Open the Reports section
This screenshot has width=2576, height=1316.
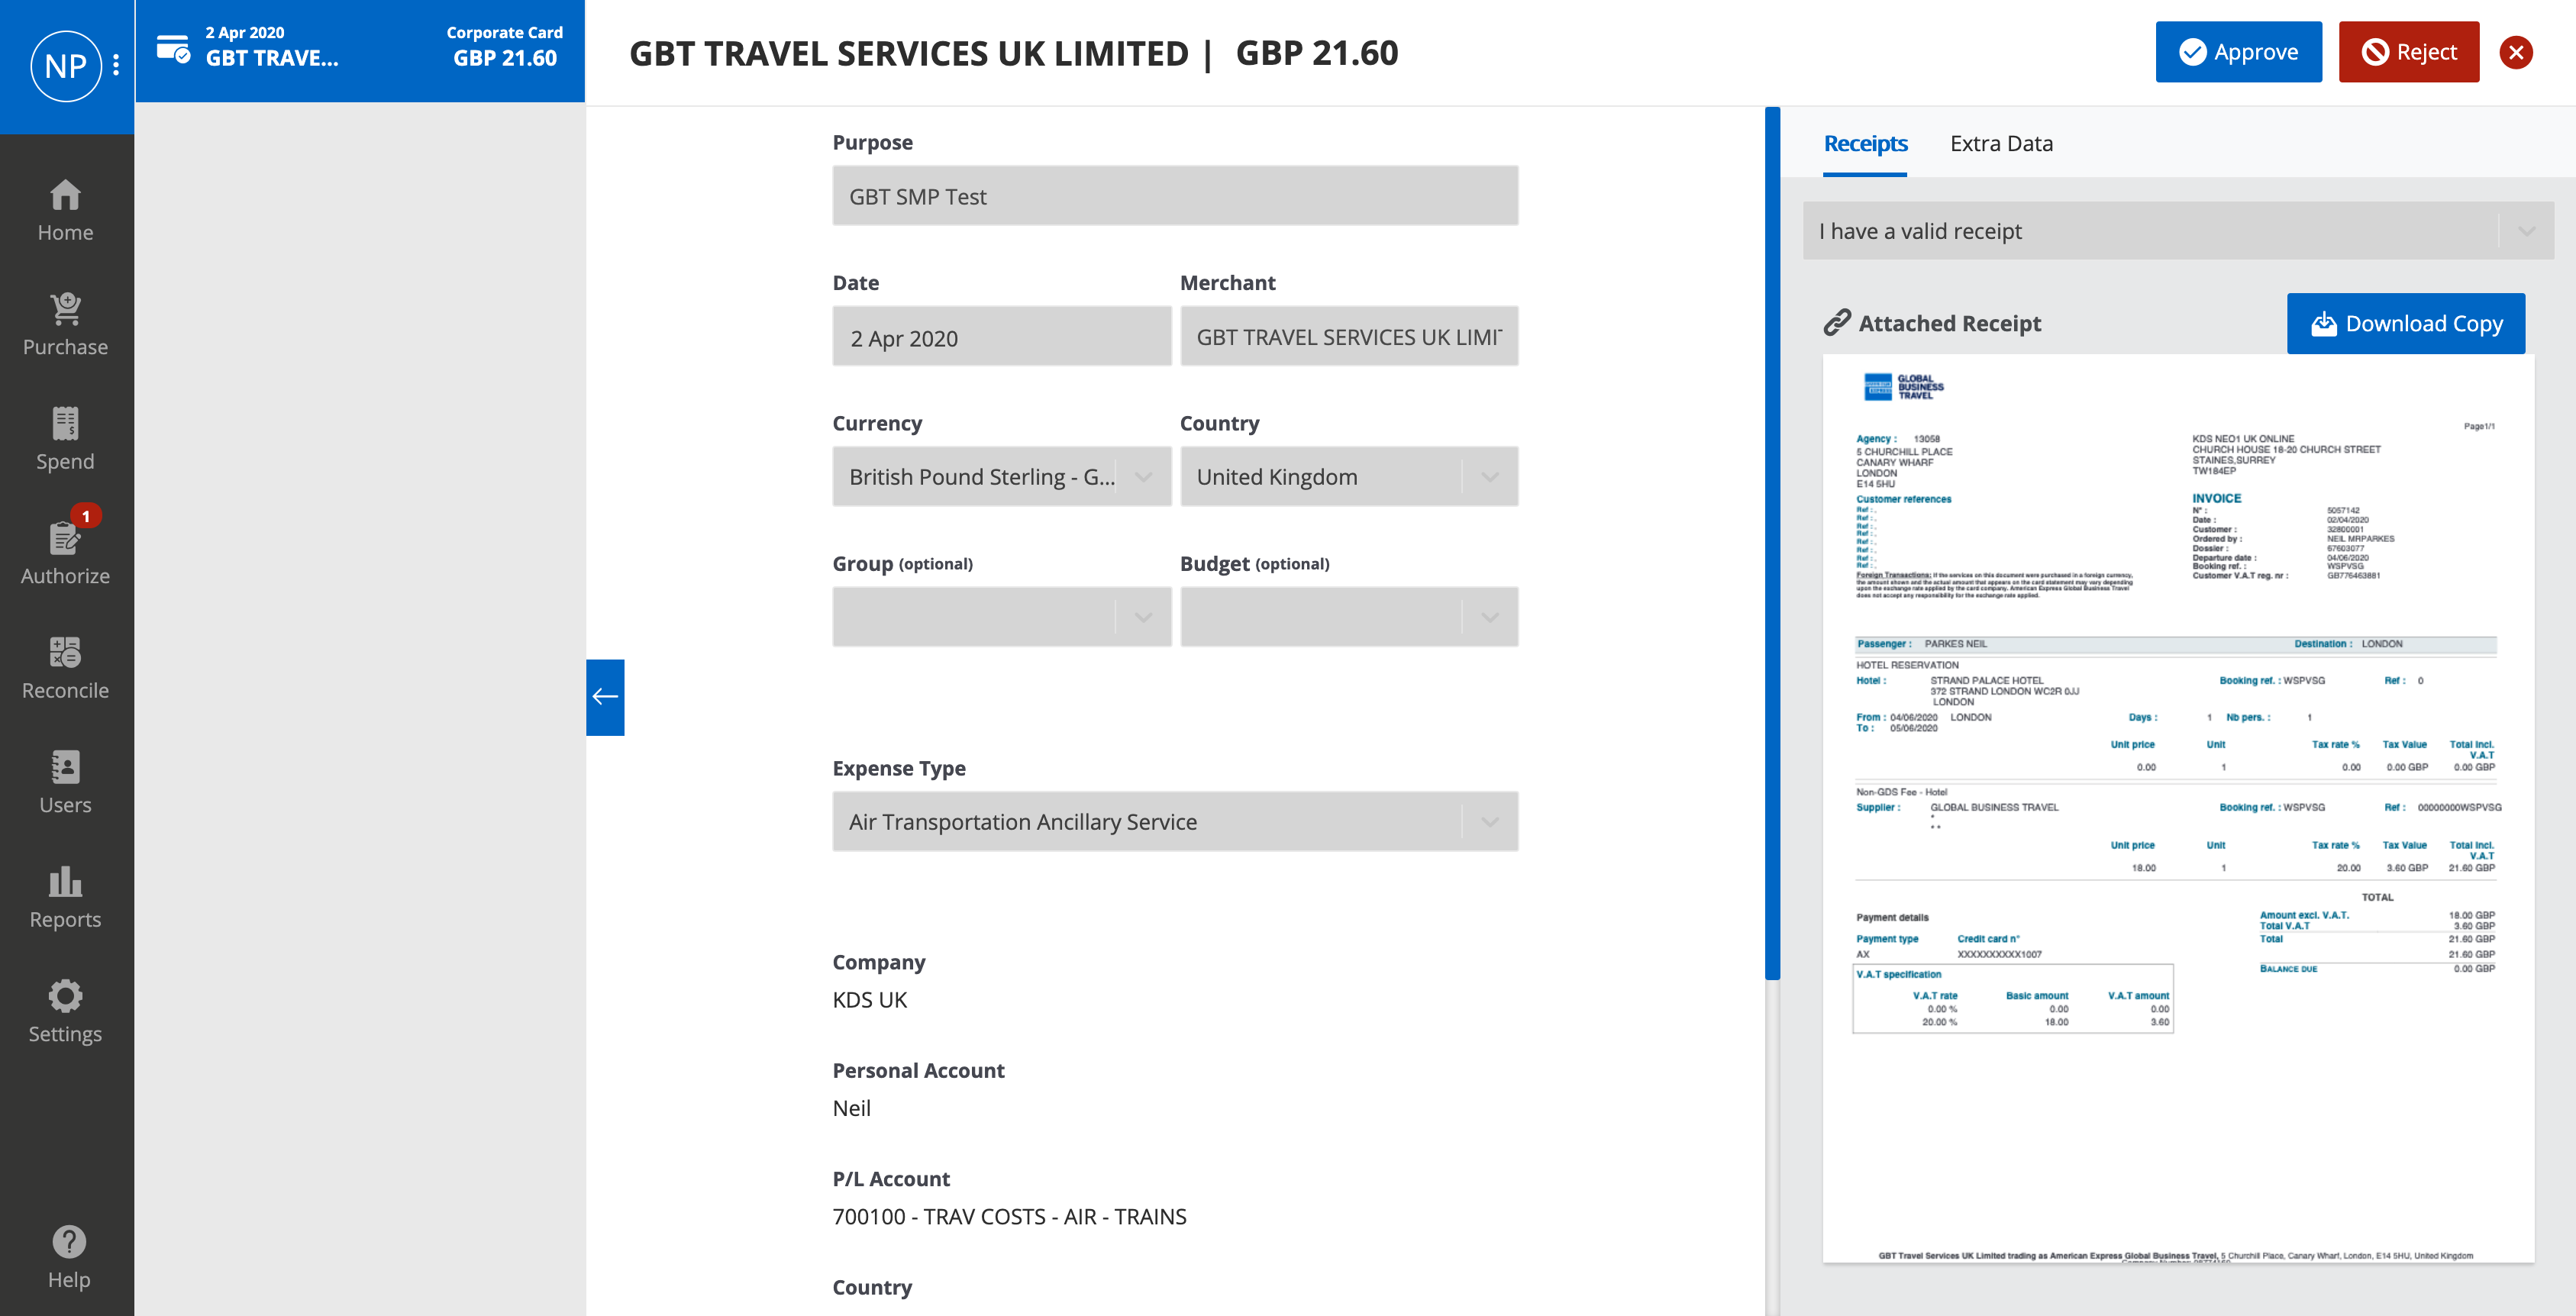65,895
